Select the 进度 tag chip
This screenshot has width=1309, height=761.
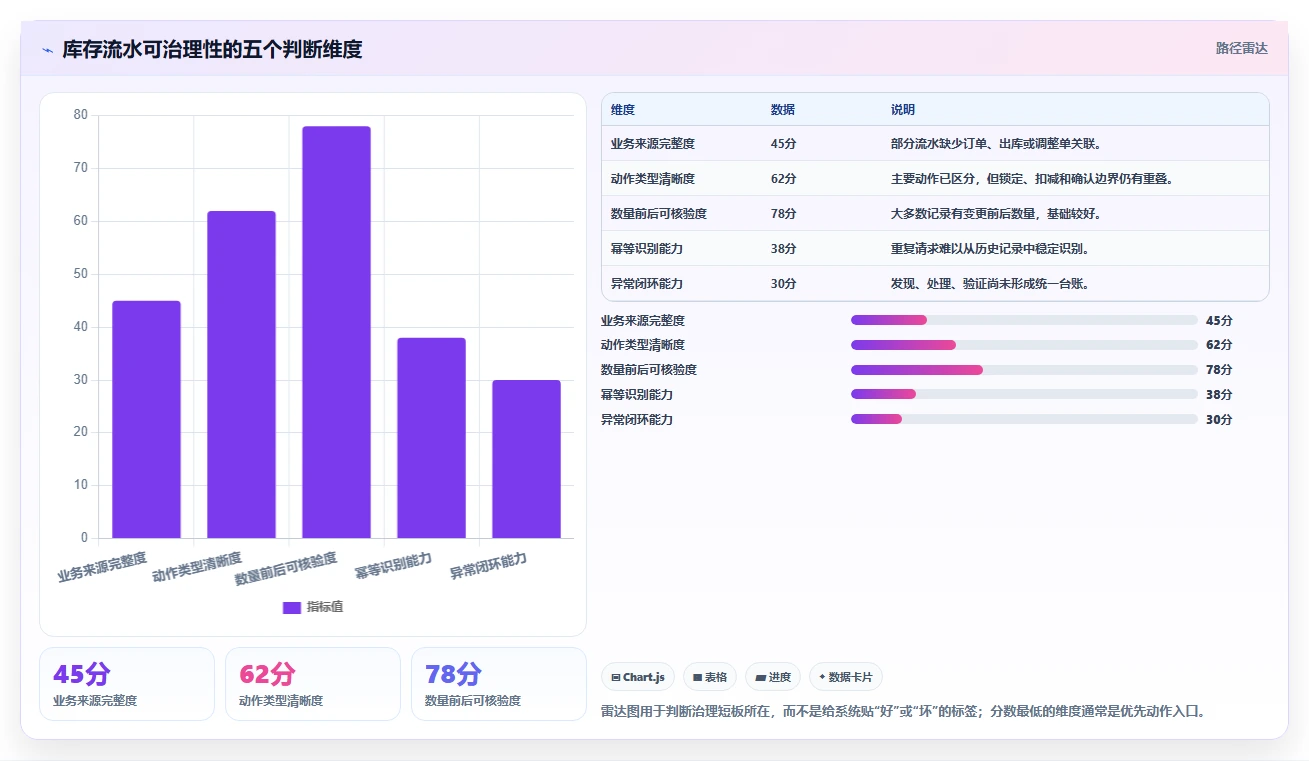coord(773,677)
